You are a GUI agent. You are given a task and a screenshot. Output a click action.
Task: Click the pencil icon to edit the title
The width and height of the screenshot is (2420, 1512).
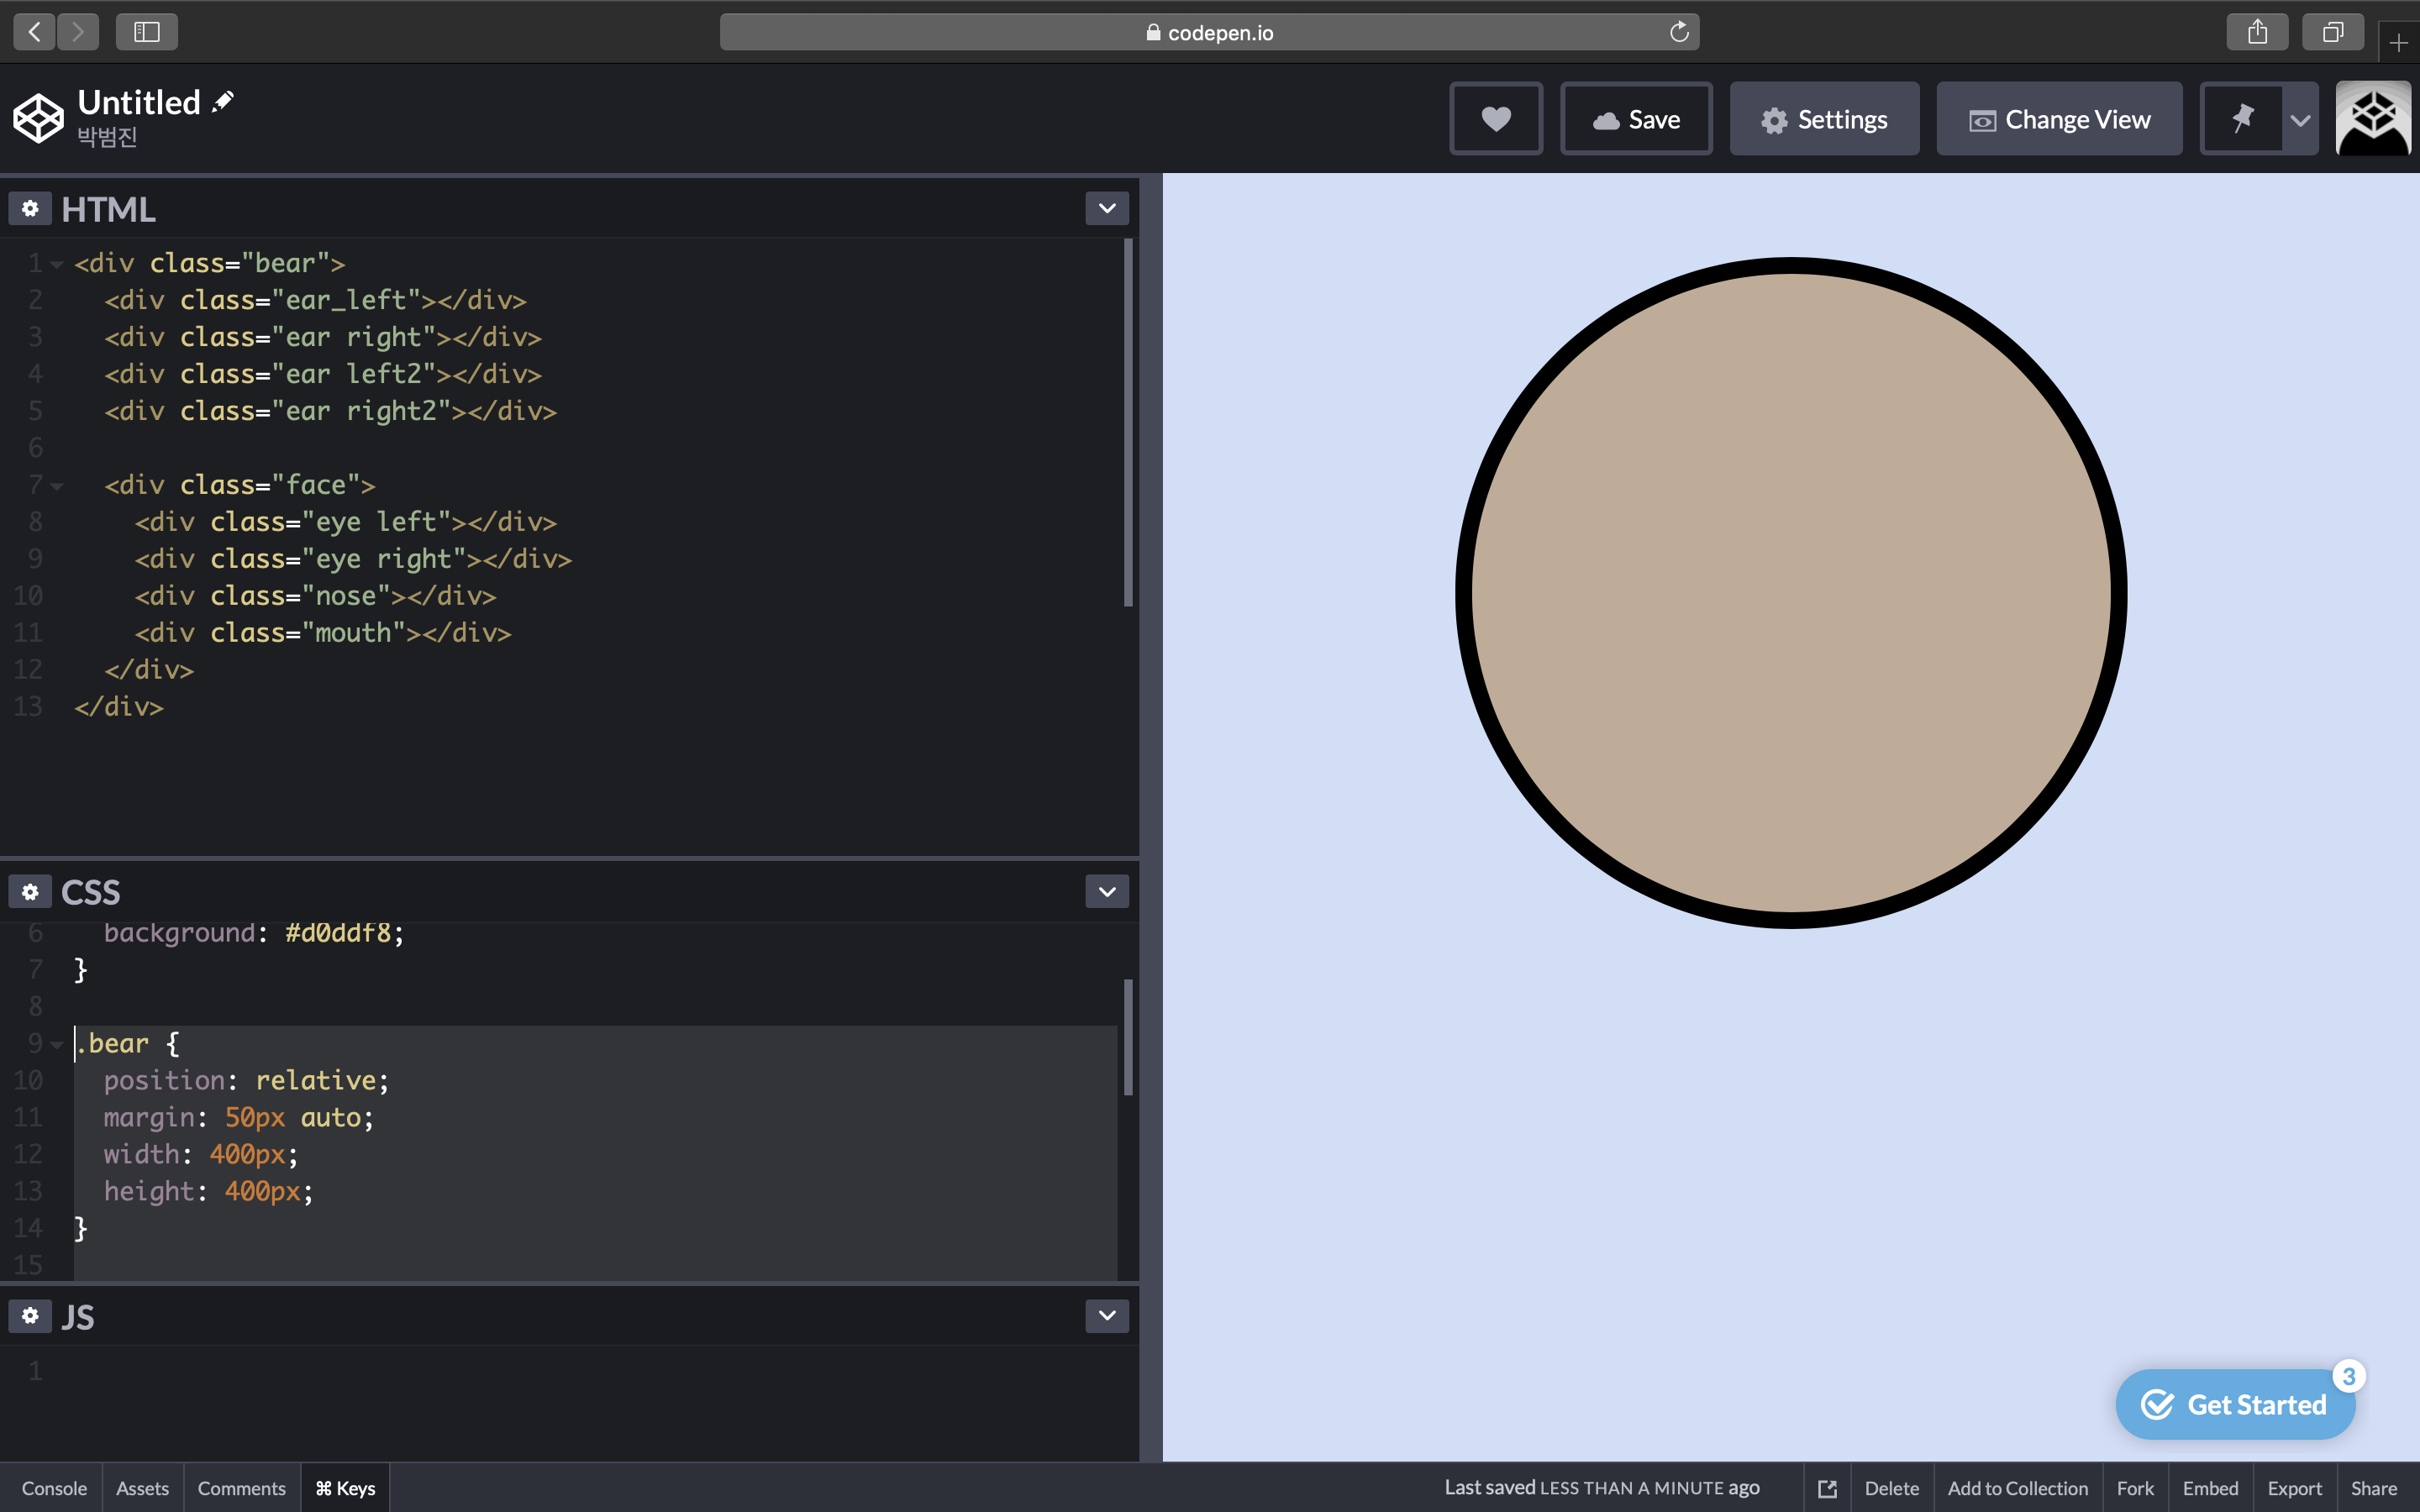223,101
